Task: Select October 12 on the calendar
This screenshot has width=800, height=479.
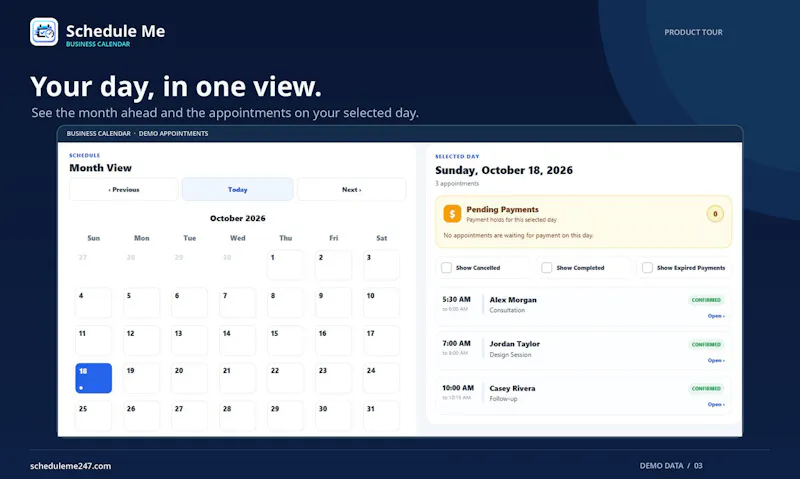Action: [141, 340]
